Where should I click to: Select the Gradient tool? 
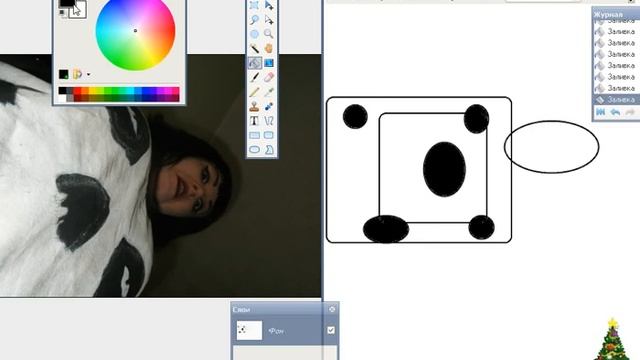coord(269,63)
